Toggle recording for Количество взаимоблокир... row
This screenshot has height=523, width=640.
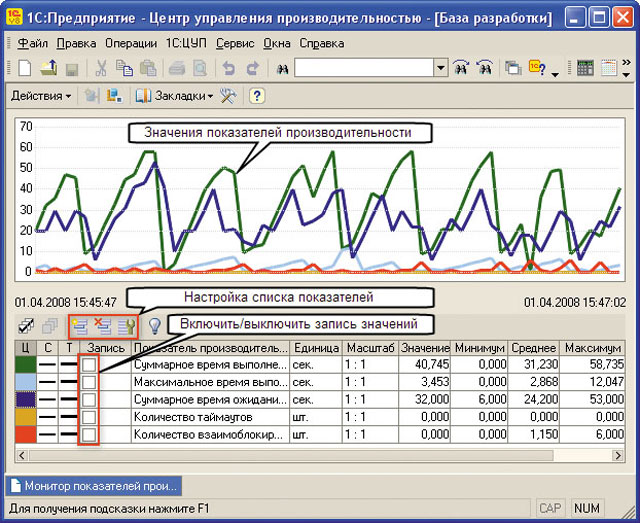point(89,435)
